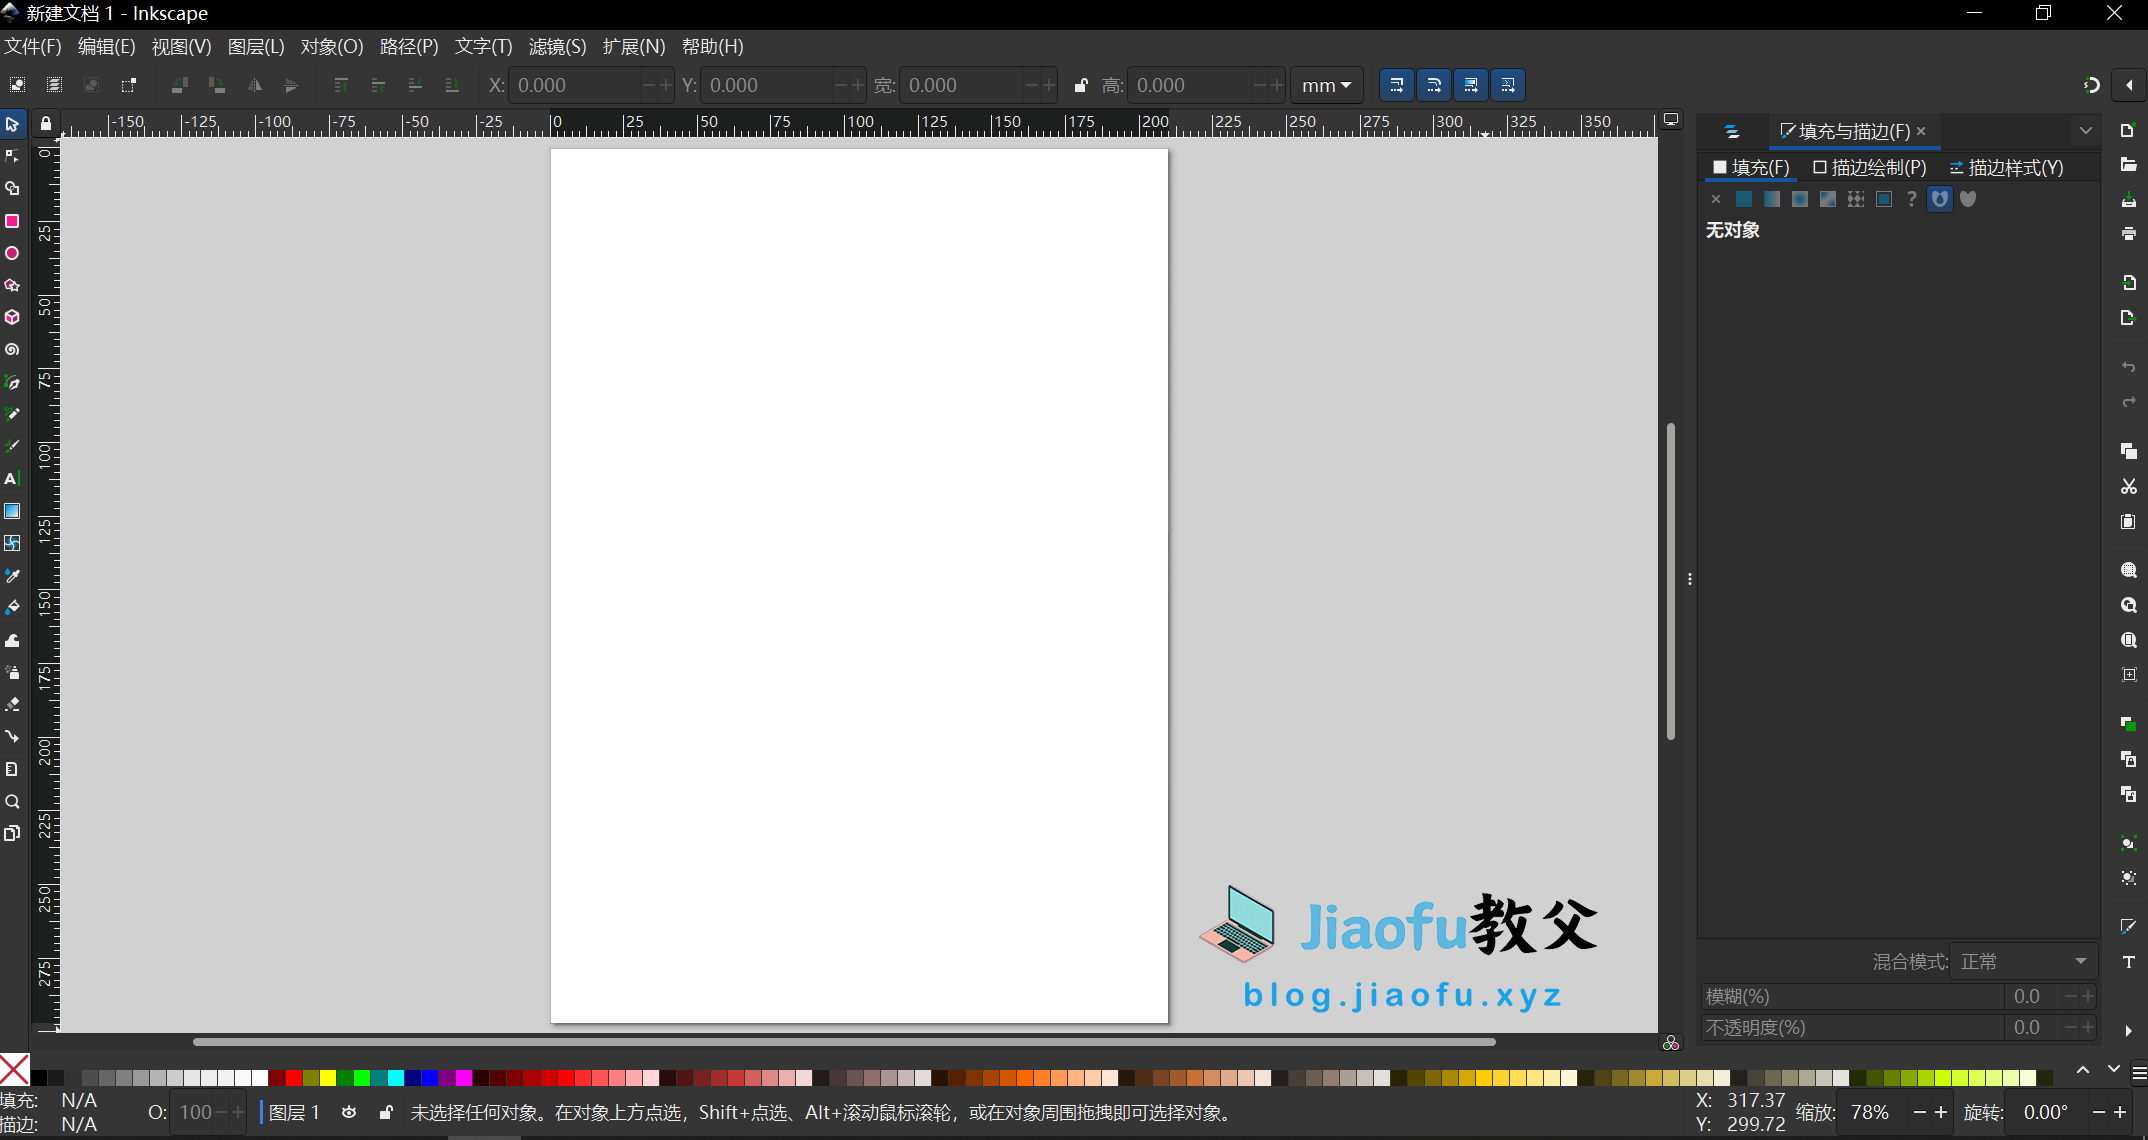Select the Spiral tool
Viewport: 2148px width, 1140px height.
click(12, 350)
